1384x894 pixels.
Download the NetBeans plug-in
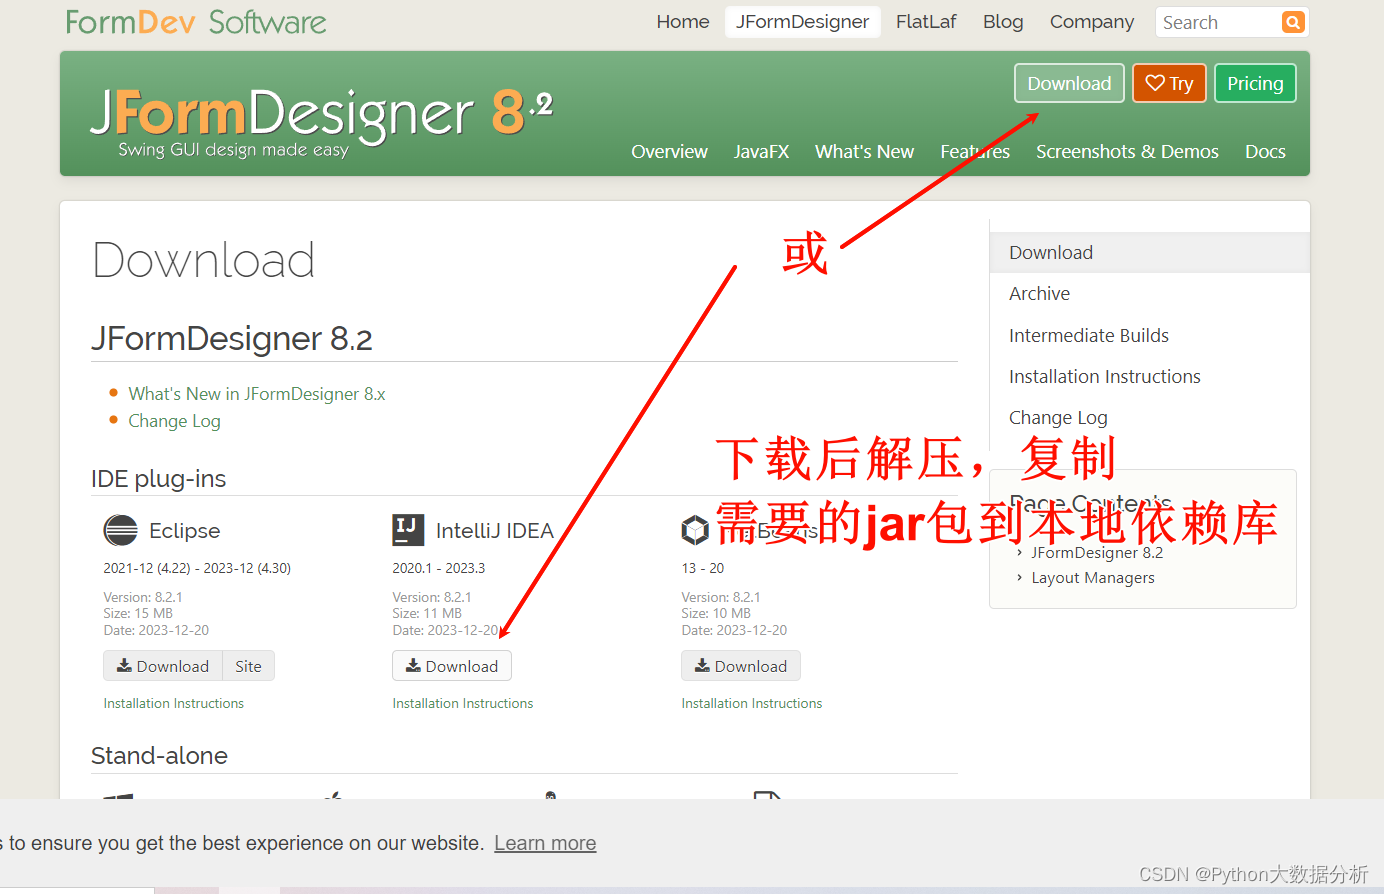click(x=741, y=666)
